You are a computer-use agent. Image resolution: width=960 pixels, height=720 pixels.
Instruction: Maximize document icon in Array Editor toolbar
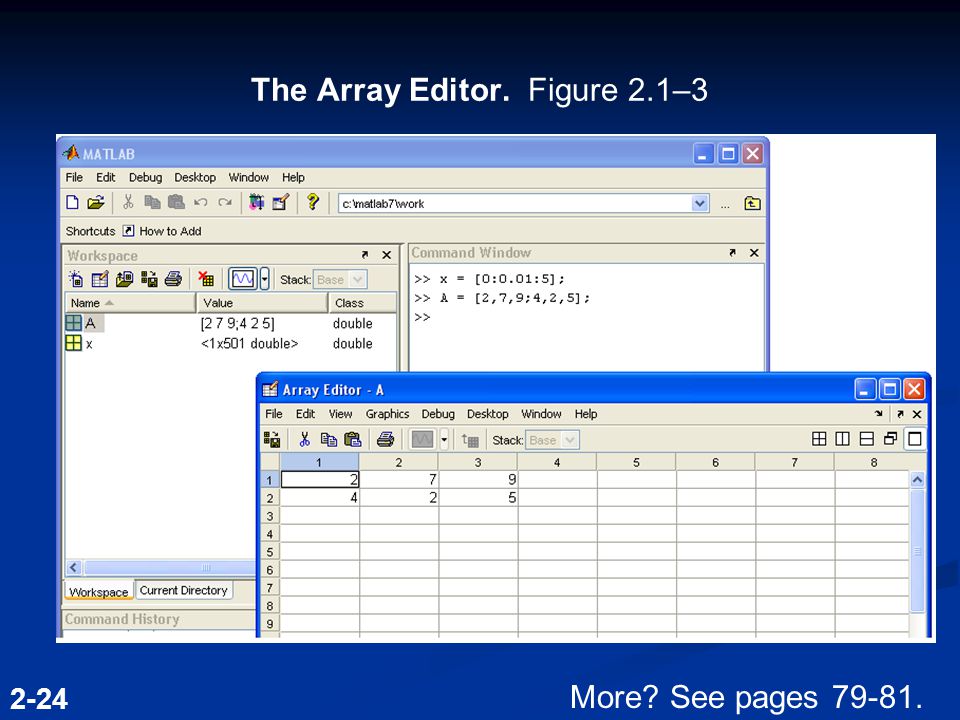coord(915,438)
